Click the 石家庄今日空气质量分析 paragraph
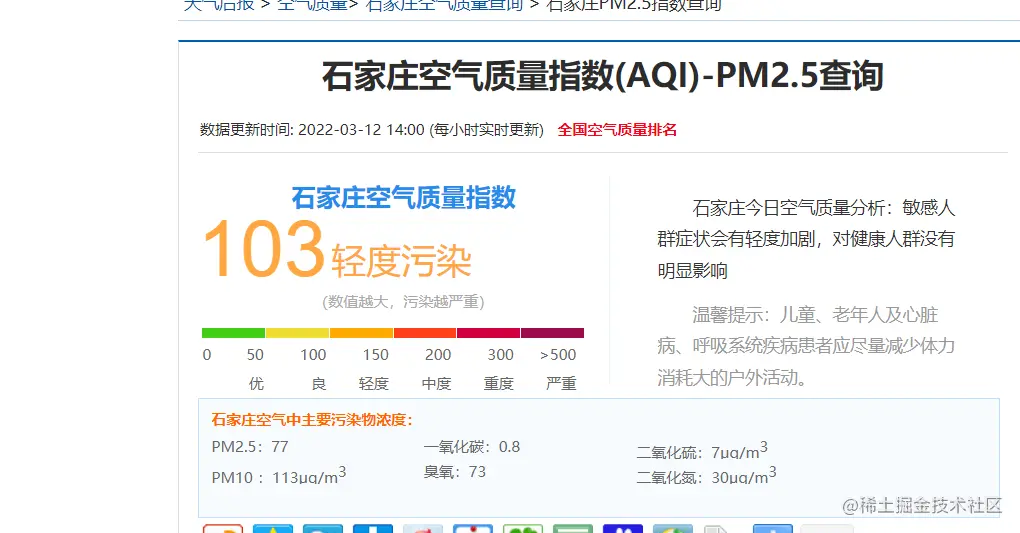 click(806, 239)
